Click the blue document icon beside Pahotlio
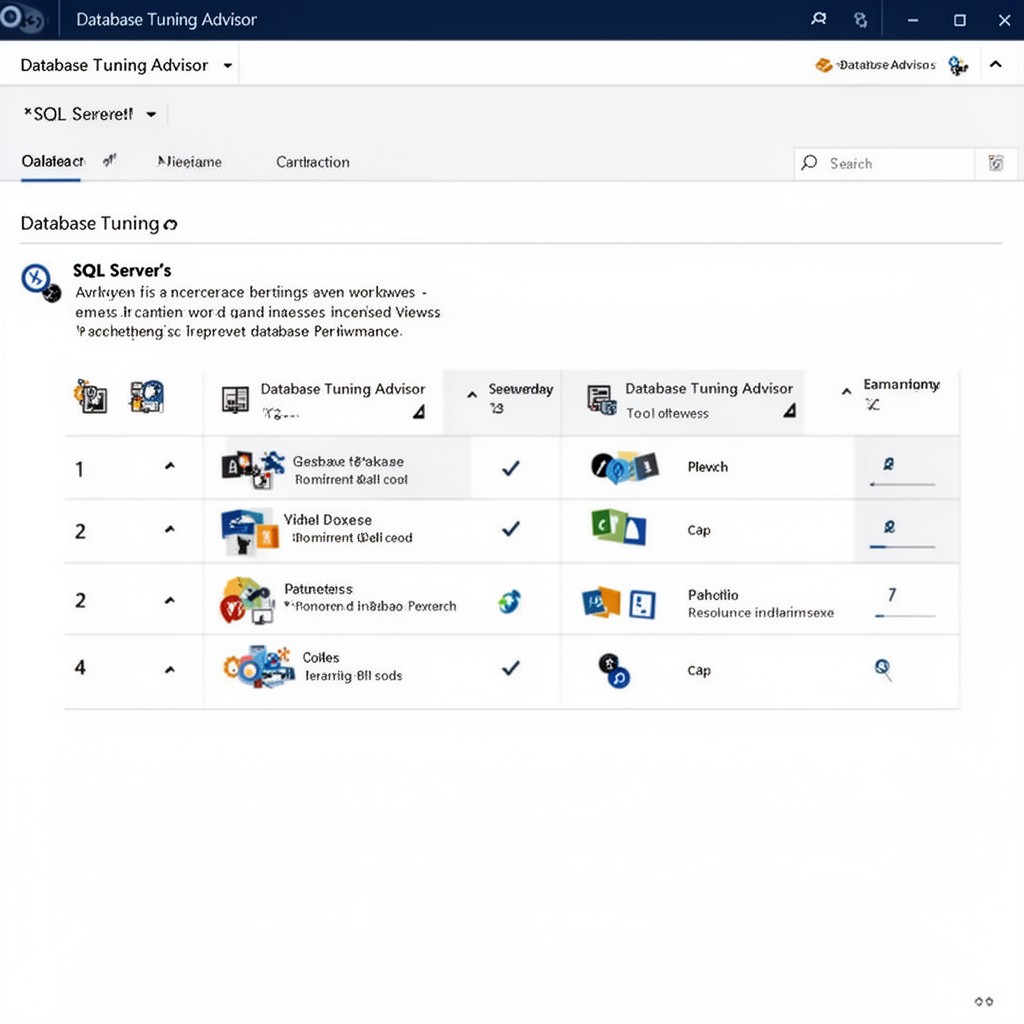Screen dimensions: 1024x1024 pyautogui.click(x=642, y=604)
